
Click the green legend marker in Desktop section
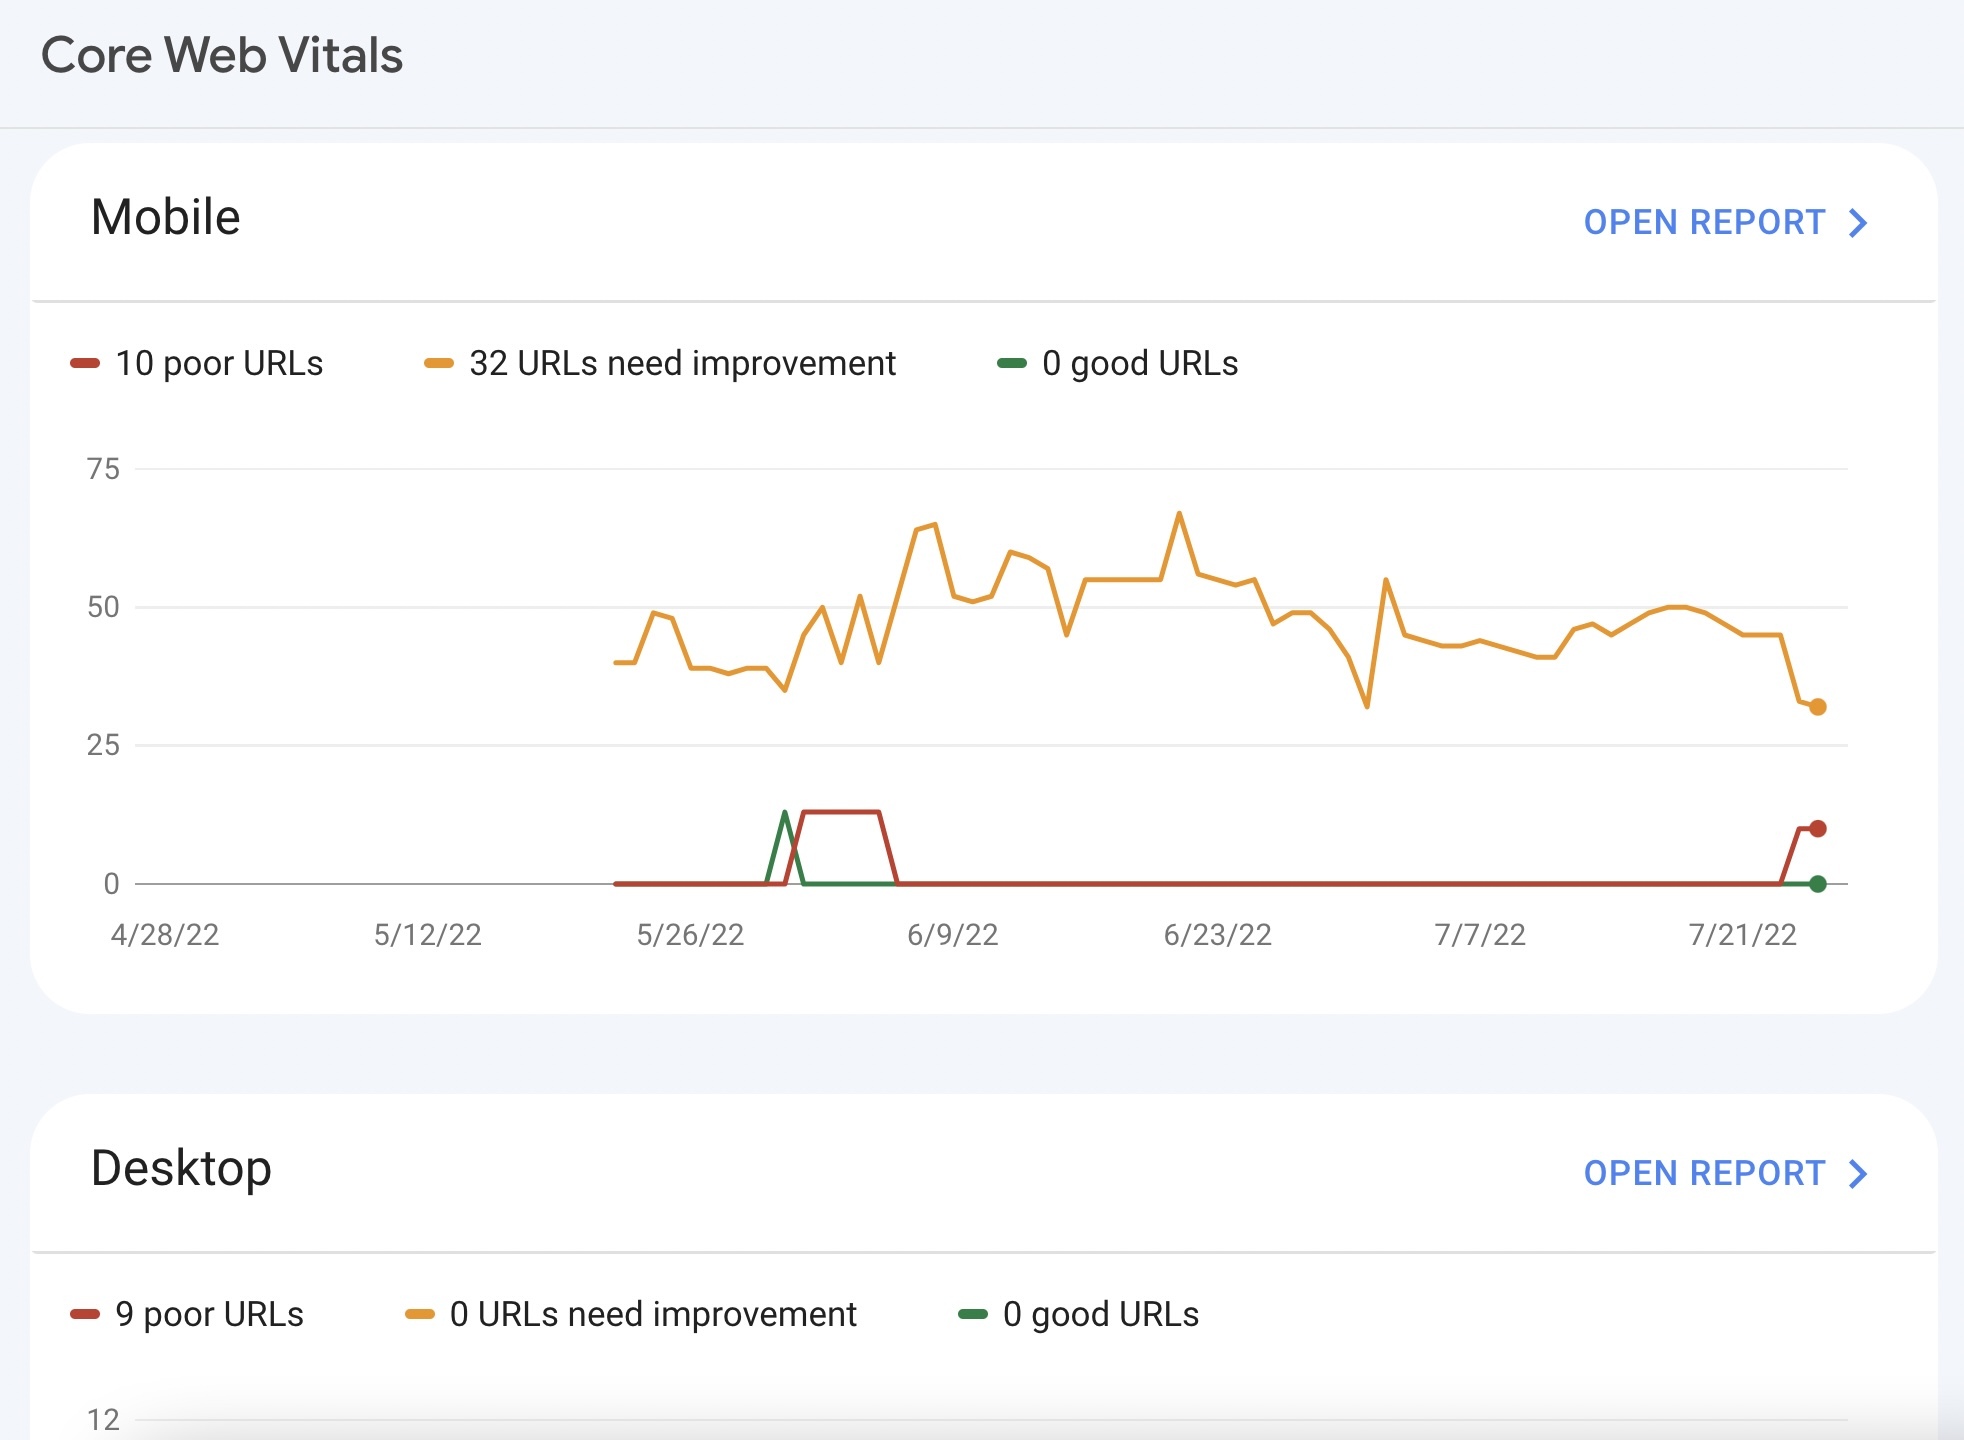pyautogui.click(x=973, y=1314)
